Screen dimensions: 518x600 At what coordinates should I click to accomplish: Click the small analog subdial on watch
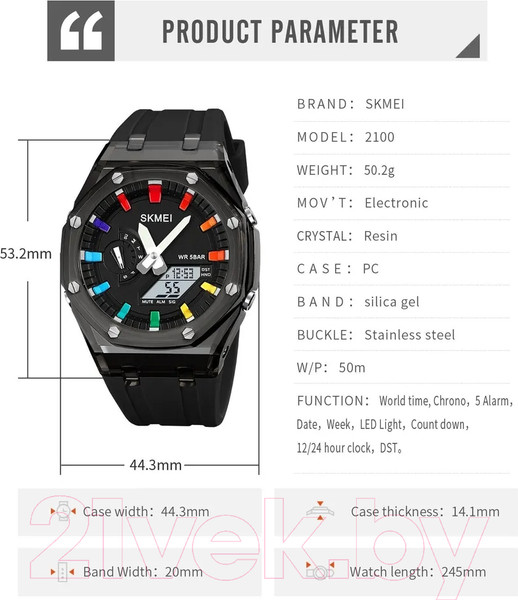click(x=122, y=255)
